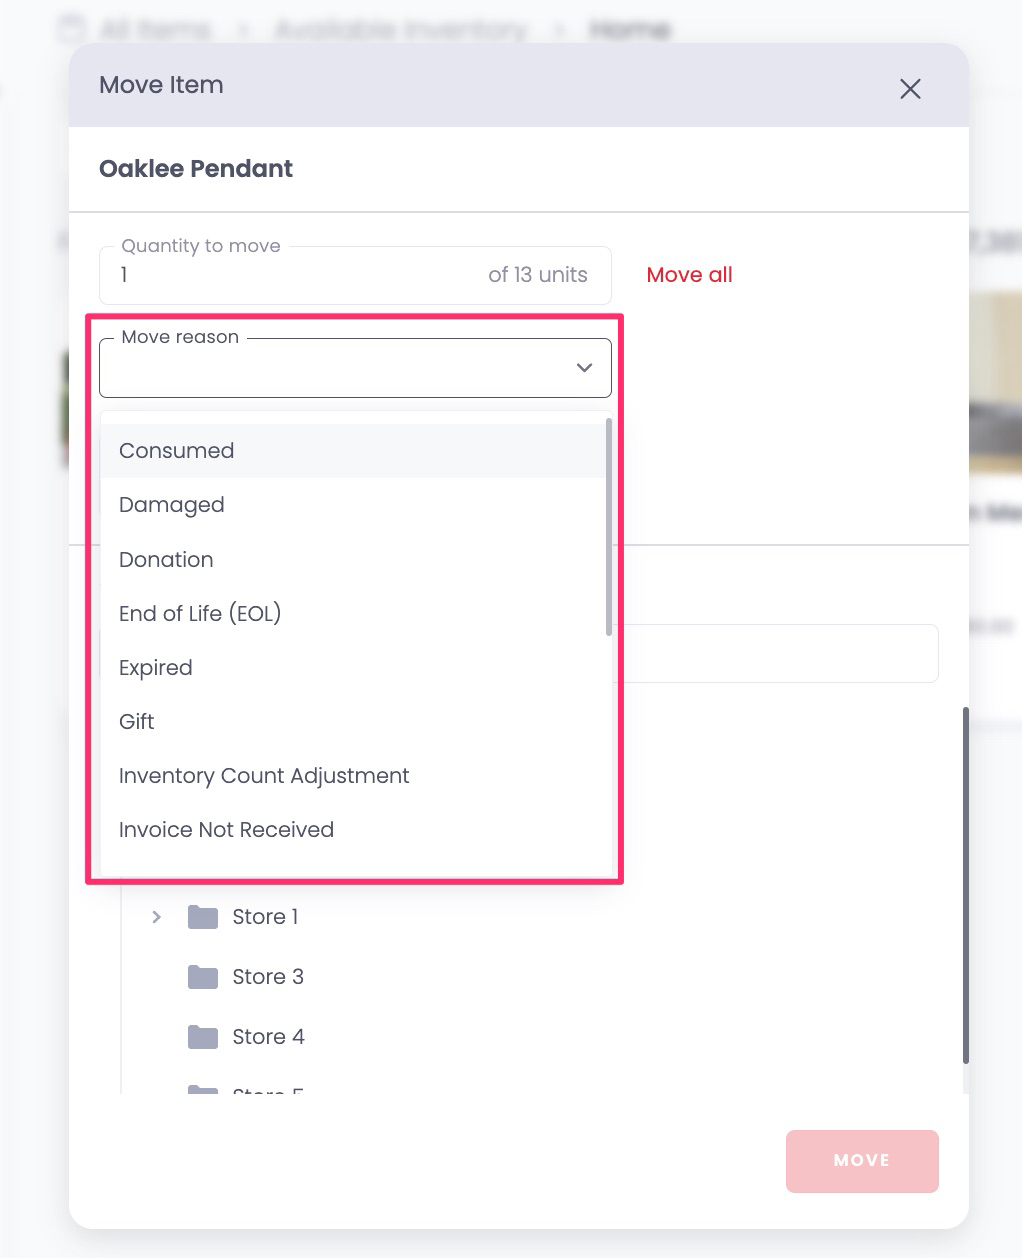Select Invoice Not Received option

[x=355, y=830]
